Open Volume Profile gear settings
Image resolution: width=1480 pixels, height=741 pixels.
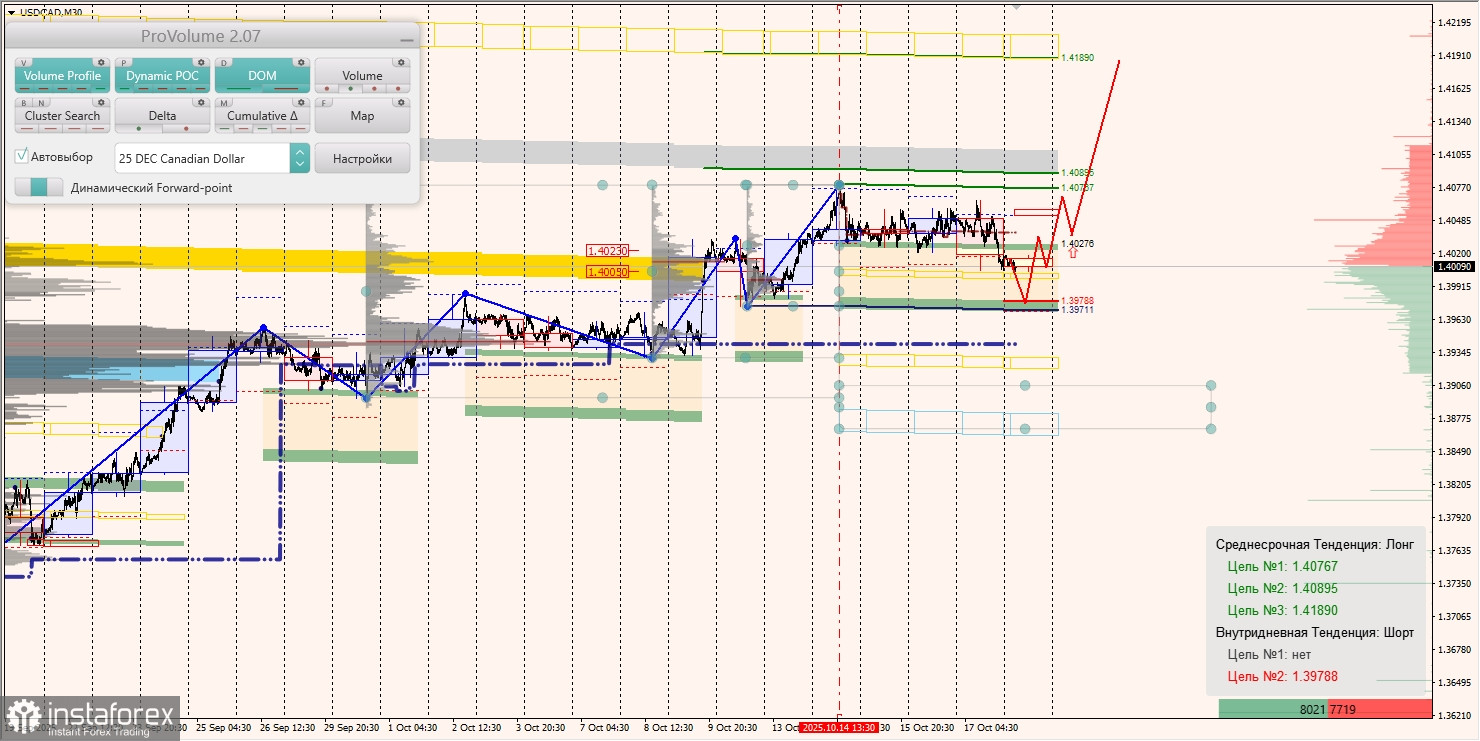(x=101, y=62)
